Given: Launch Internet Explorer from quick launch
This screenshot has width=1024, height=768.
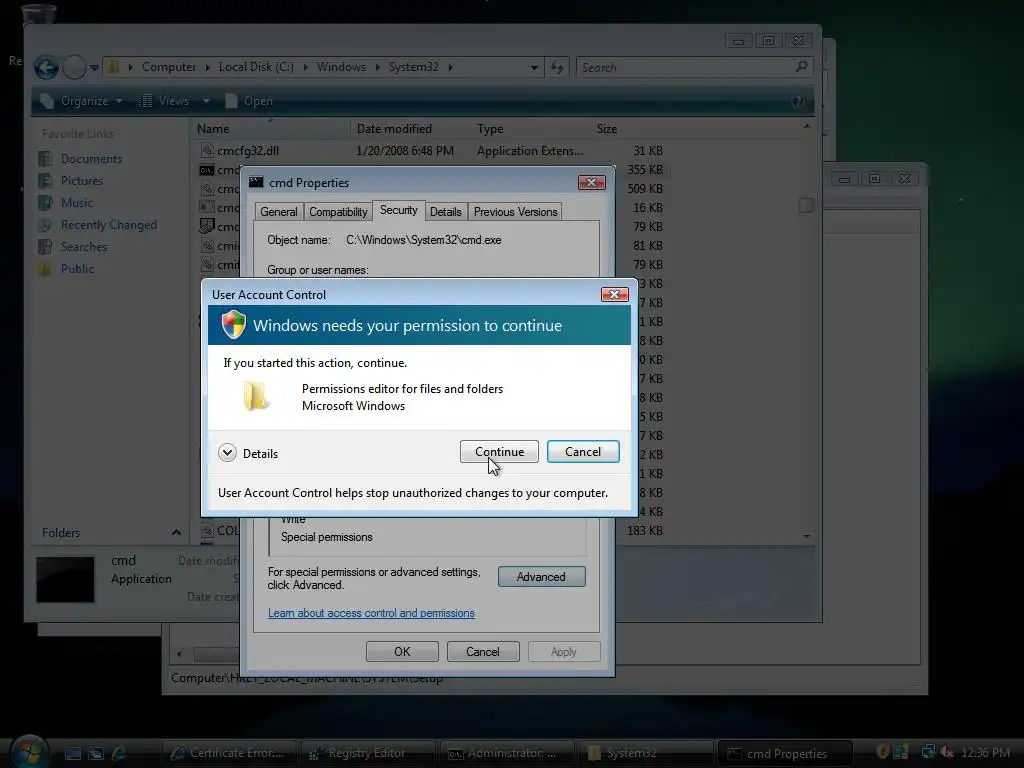Looking at the screenshot, I should 120,754.
